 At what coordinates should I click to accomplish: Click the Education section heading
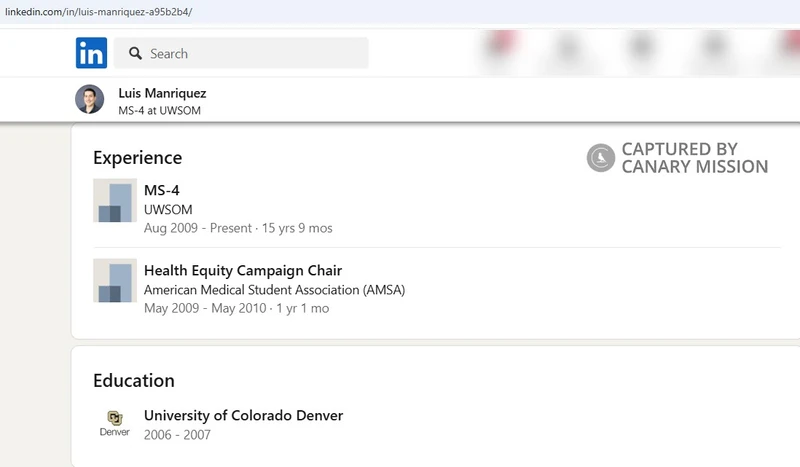pyautogui.click(x=134, y=380)
